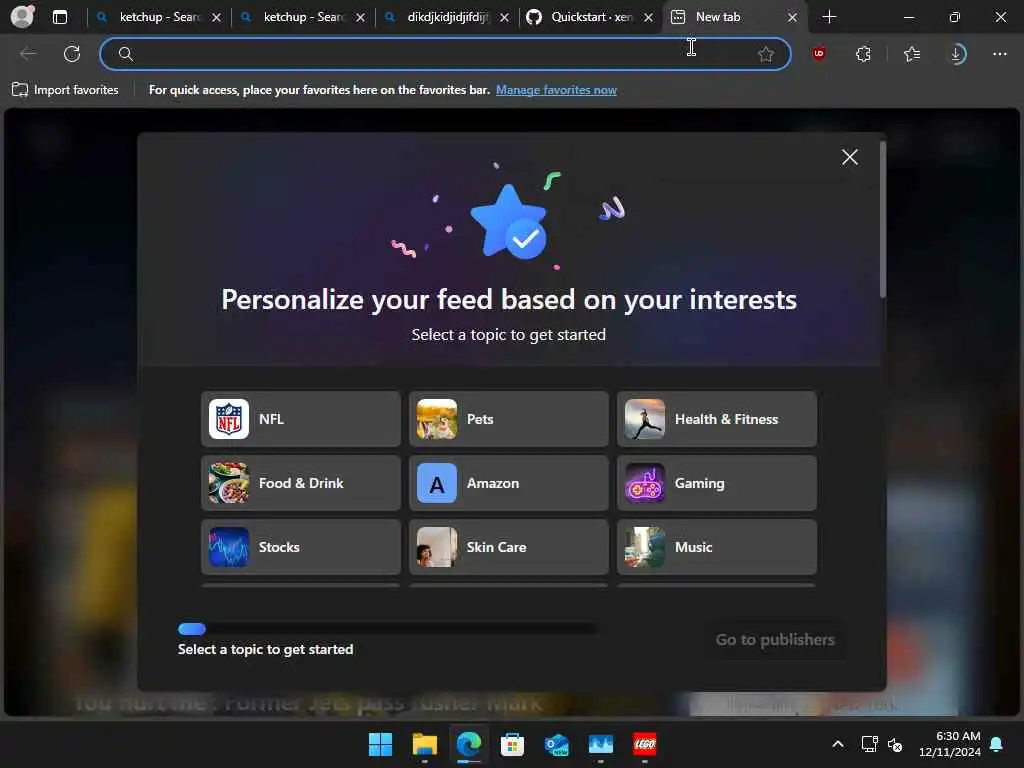Select the Amazon topic

pyautogui.click(x=509, y=483)
